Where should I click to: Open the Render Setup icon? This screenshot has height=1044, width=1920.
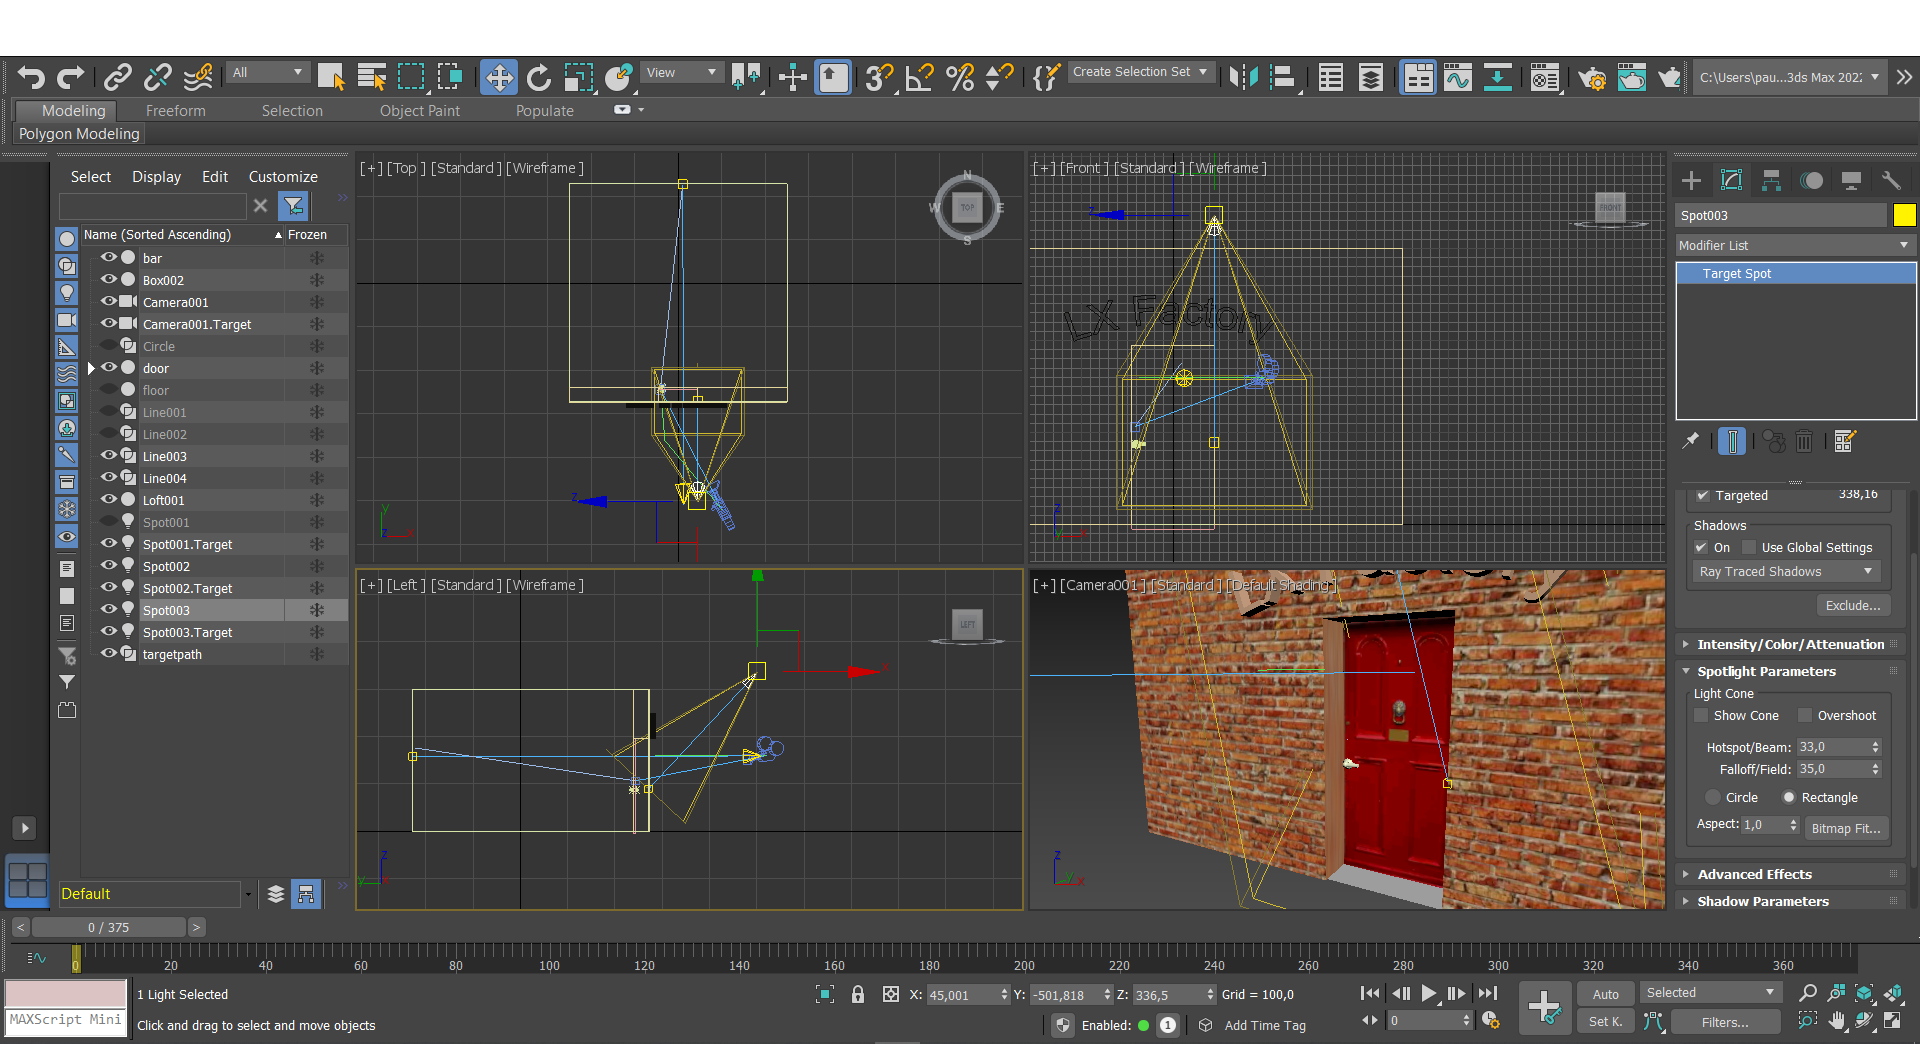point(1592,77)
